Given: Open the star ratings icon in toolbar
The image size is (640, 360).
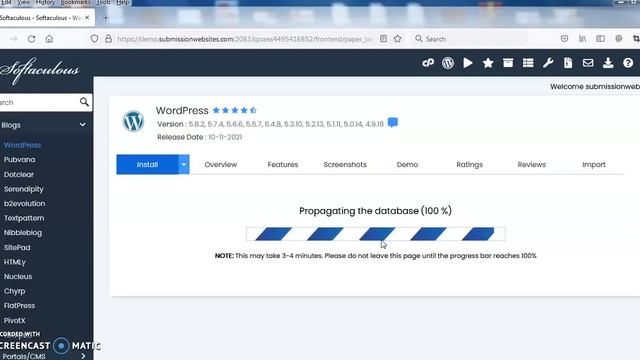Looking at the screenshot, I should (488, 63).
